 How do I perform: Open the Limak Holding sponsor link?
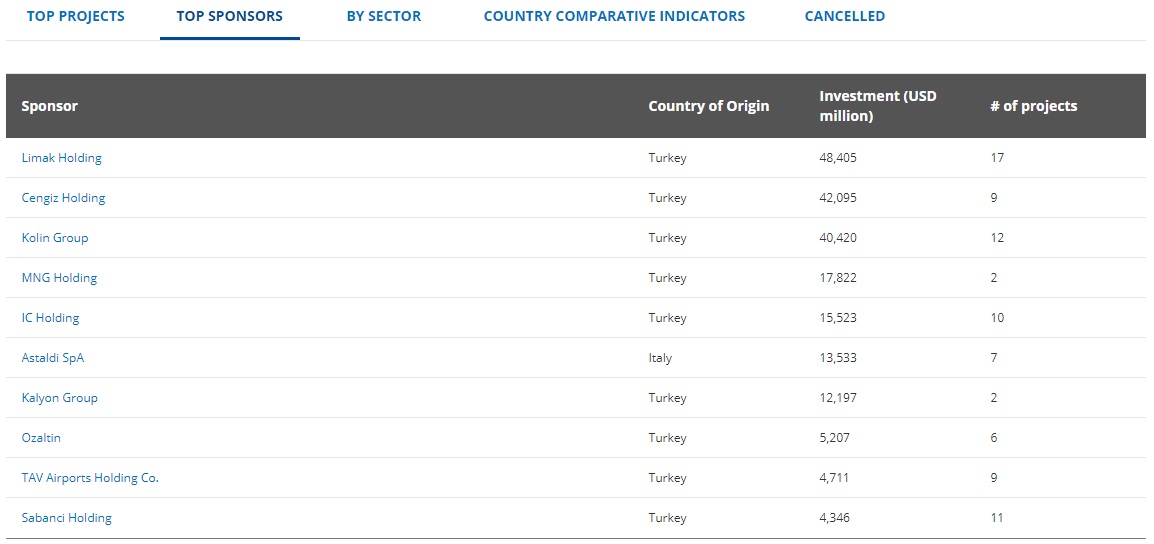point(62,158)
